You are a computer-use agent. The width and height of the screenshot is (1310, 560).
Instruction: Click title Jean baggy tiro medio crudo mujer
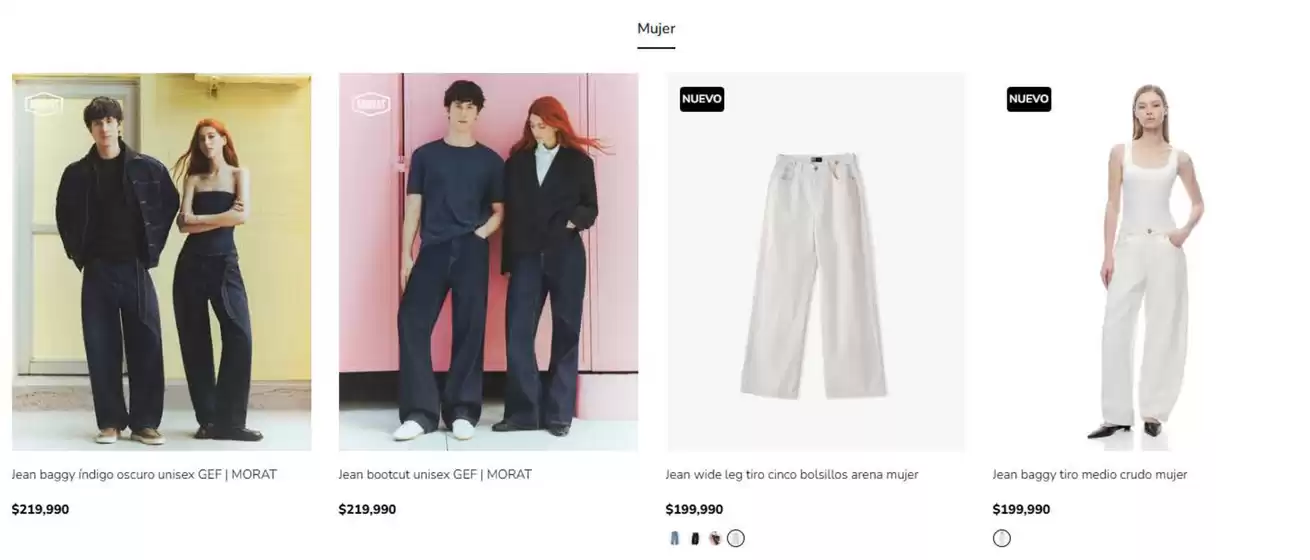(x=1090, y=475)
